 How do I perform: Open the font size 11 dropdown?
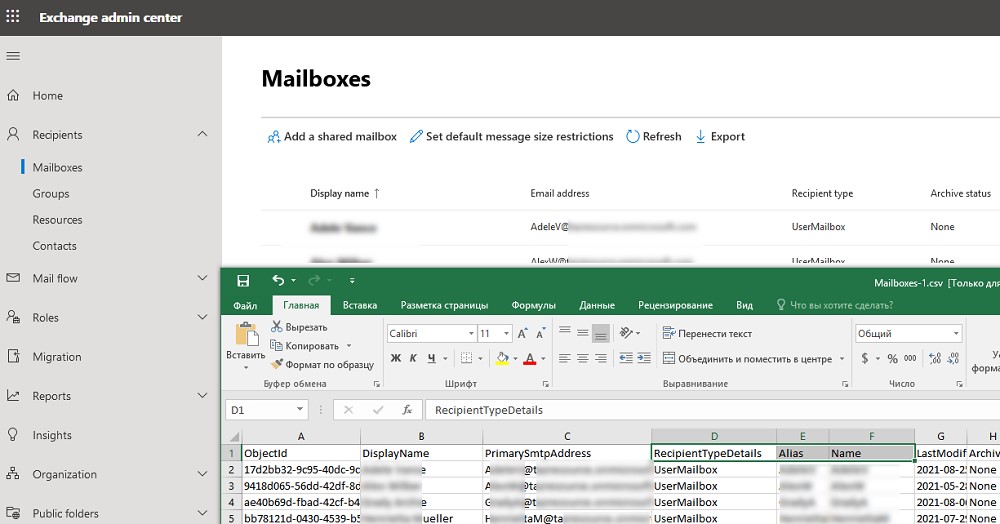506,333
